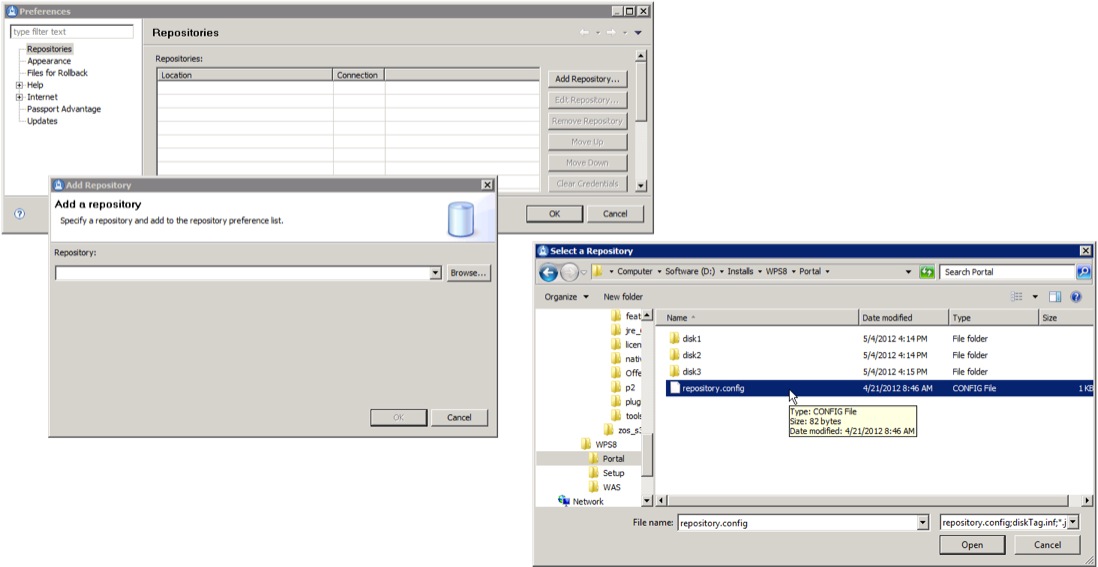
Task: Select Passport Advantage preference page
Action: point(64,109)
